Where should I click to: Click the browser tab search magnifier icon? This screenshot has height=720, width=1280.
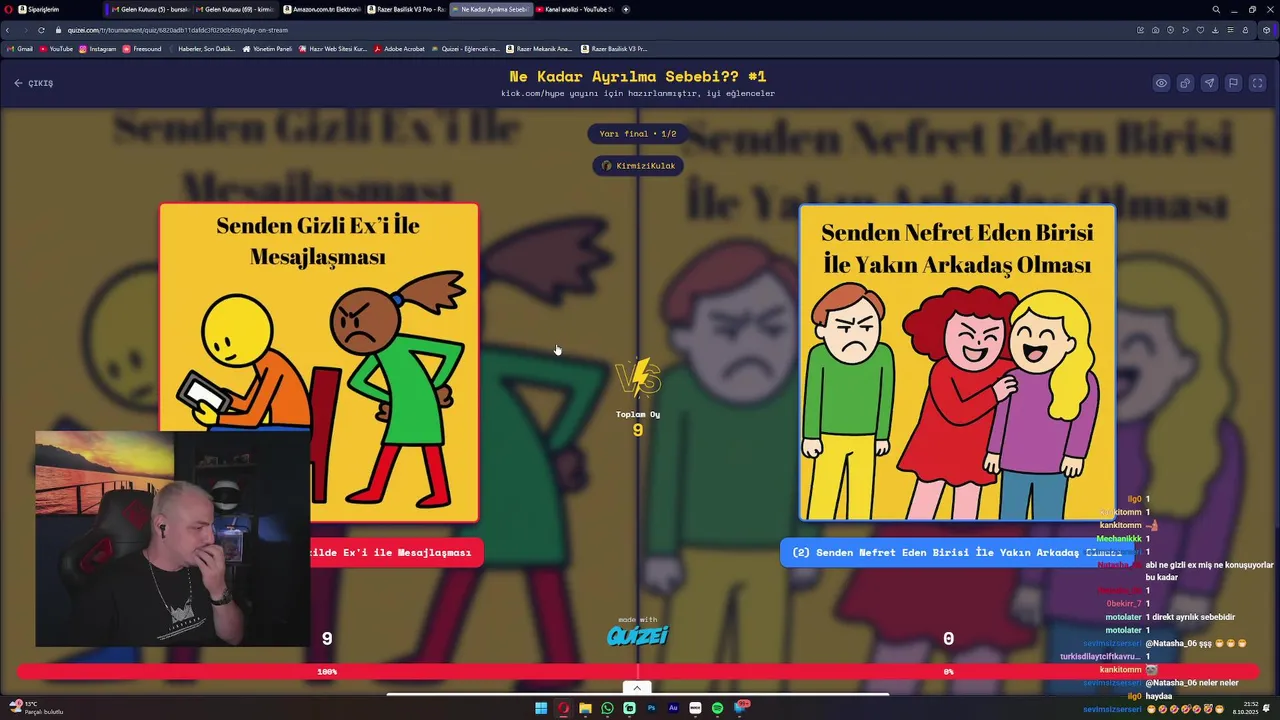[x=1216, y=9]
